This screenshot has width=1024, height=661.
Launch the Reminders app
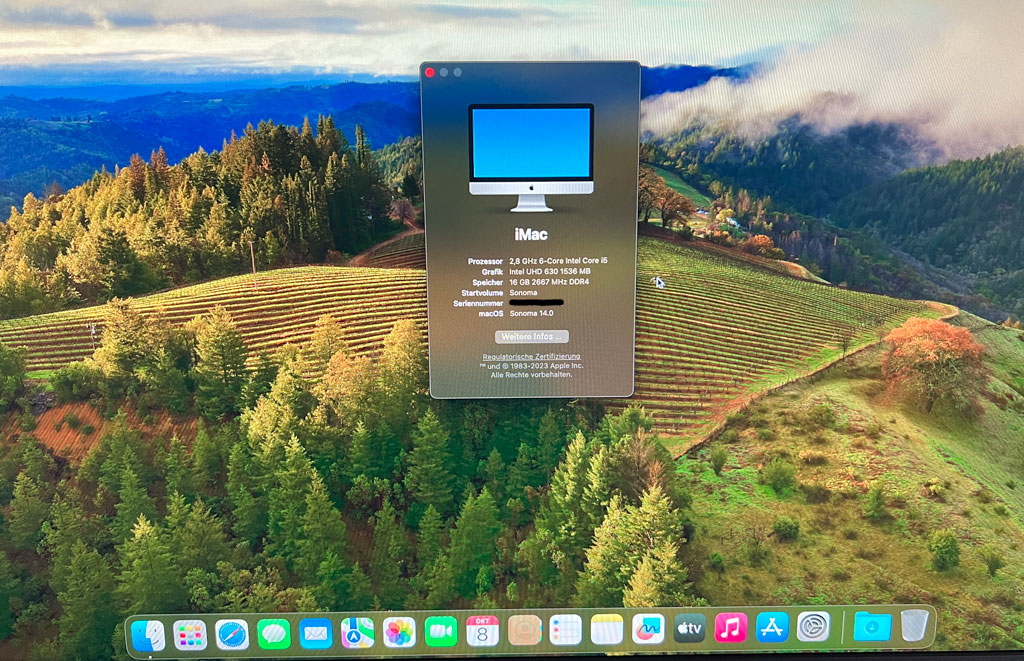[x=566, y=629]
